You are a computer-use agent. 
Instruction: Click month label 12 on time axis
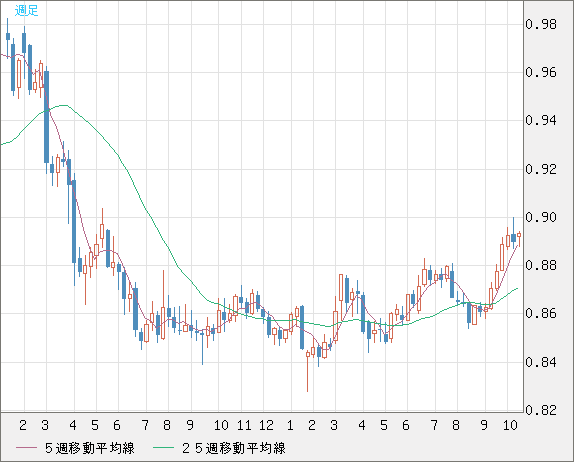(x=266, y=425)
